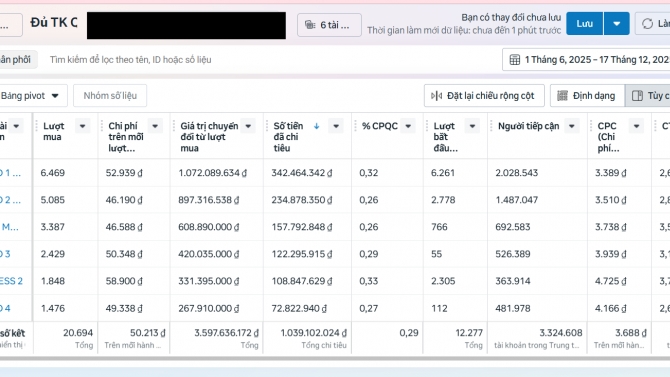Viewport: 670px width, 377px height.
Task: Open the dropdown arrow next to Lưu
Action: tap(617, 24)
